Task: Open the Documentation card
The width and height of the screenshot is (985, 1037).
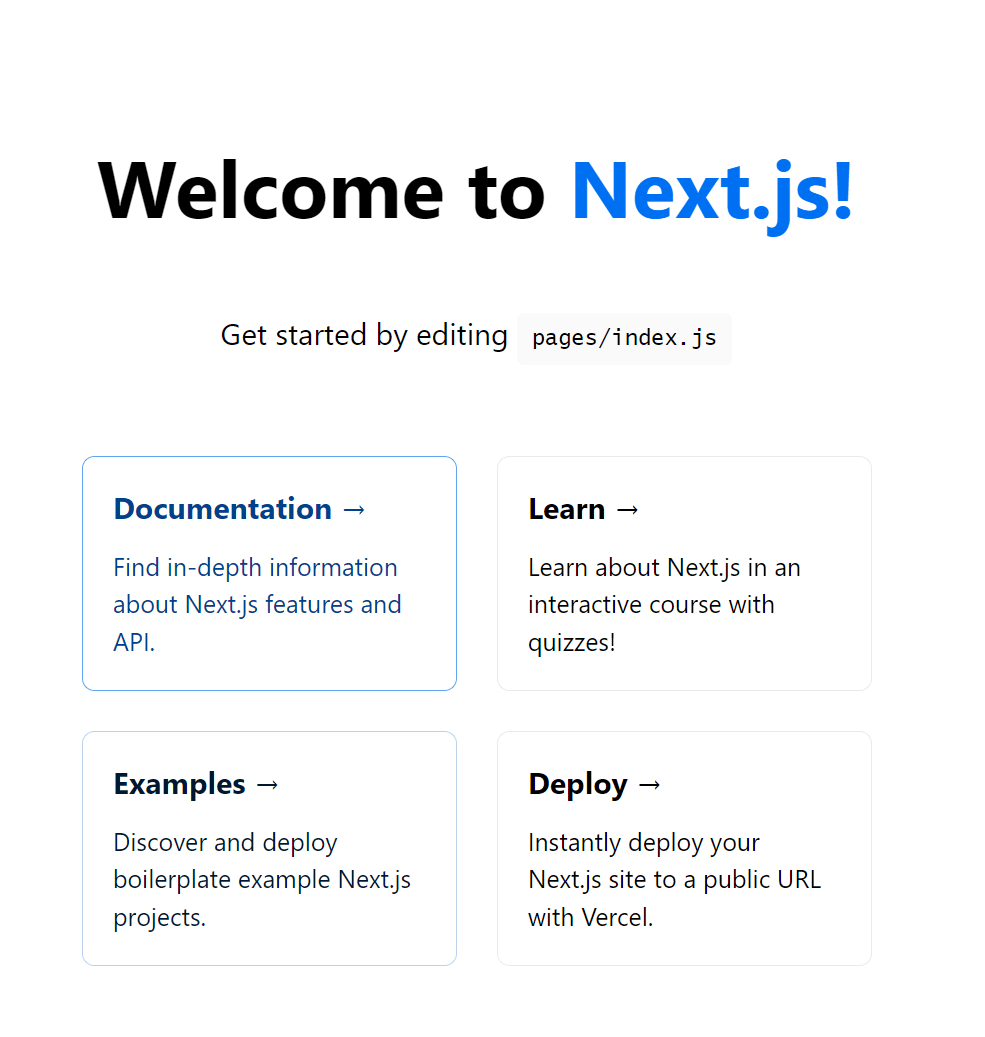Action: (x=269, y=573)
